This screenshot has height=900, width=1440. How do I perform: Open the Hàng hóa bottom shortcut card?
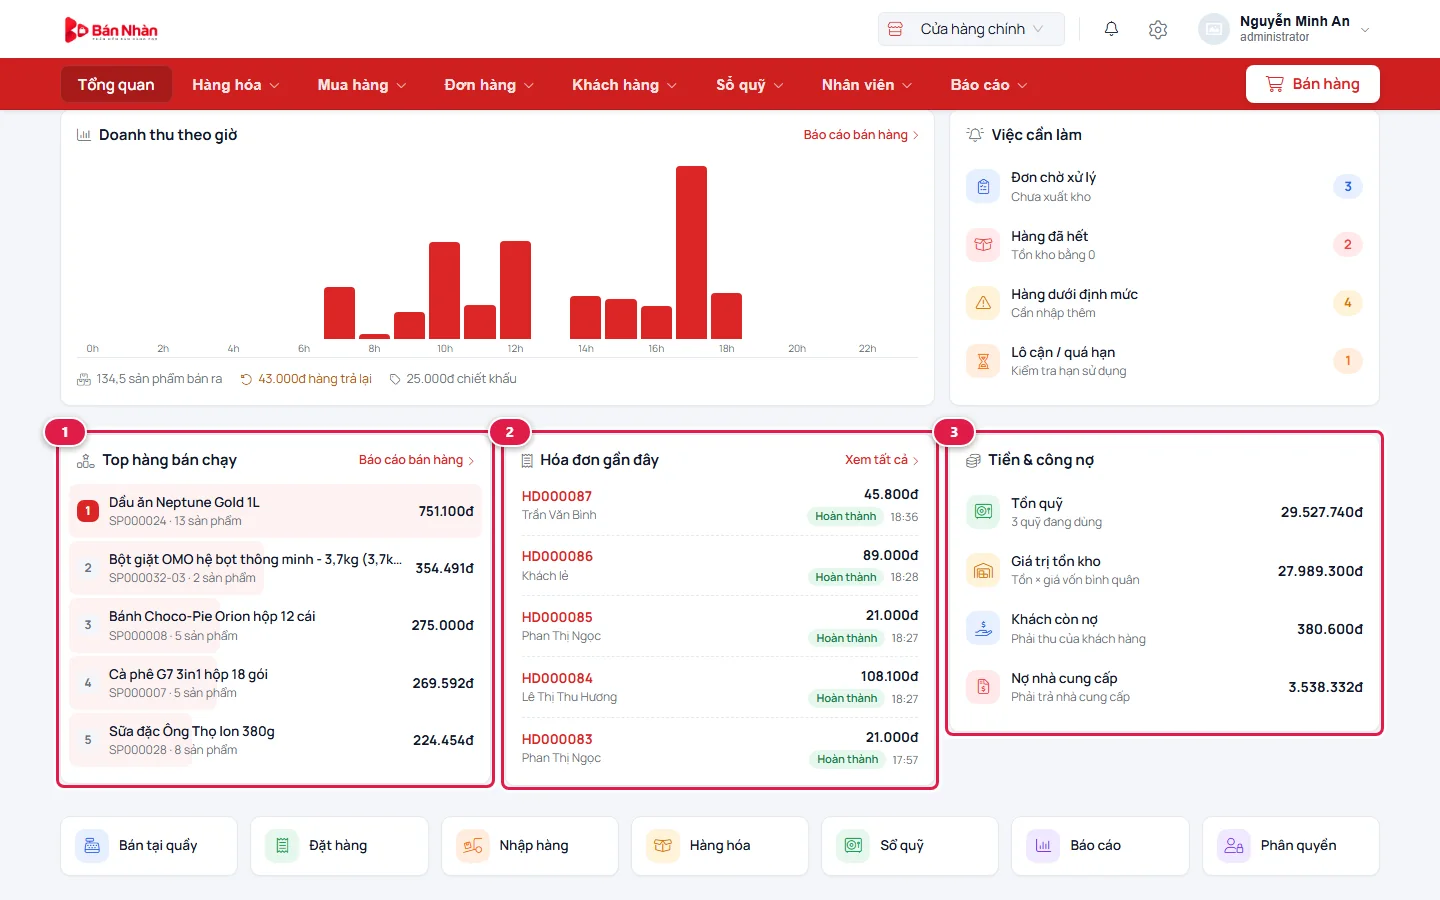(x=720, y=846)
